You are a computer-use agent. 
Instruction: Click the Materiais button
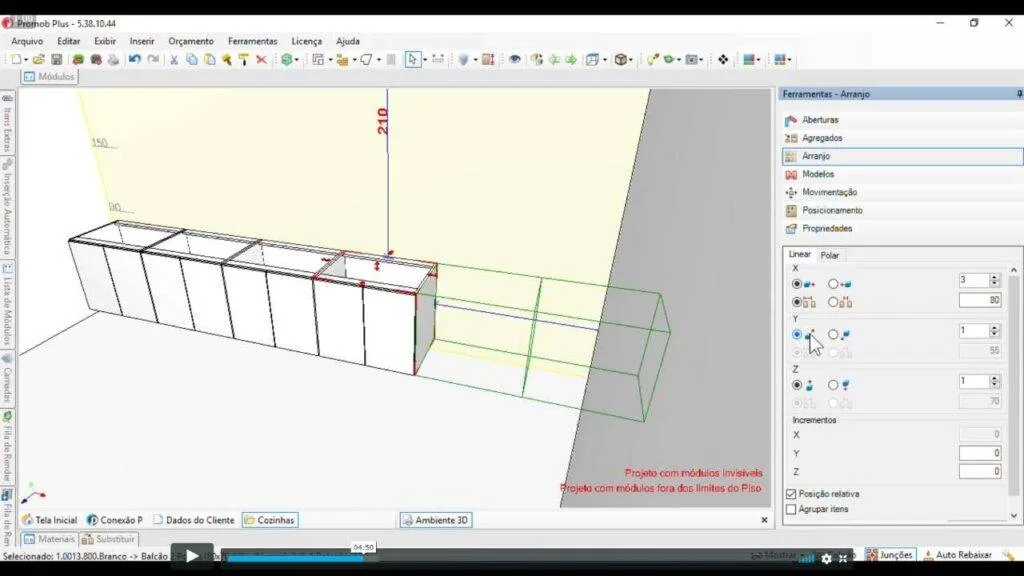click(x=50, y=539)
